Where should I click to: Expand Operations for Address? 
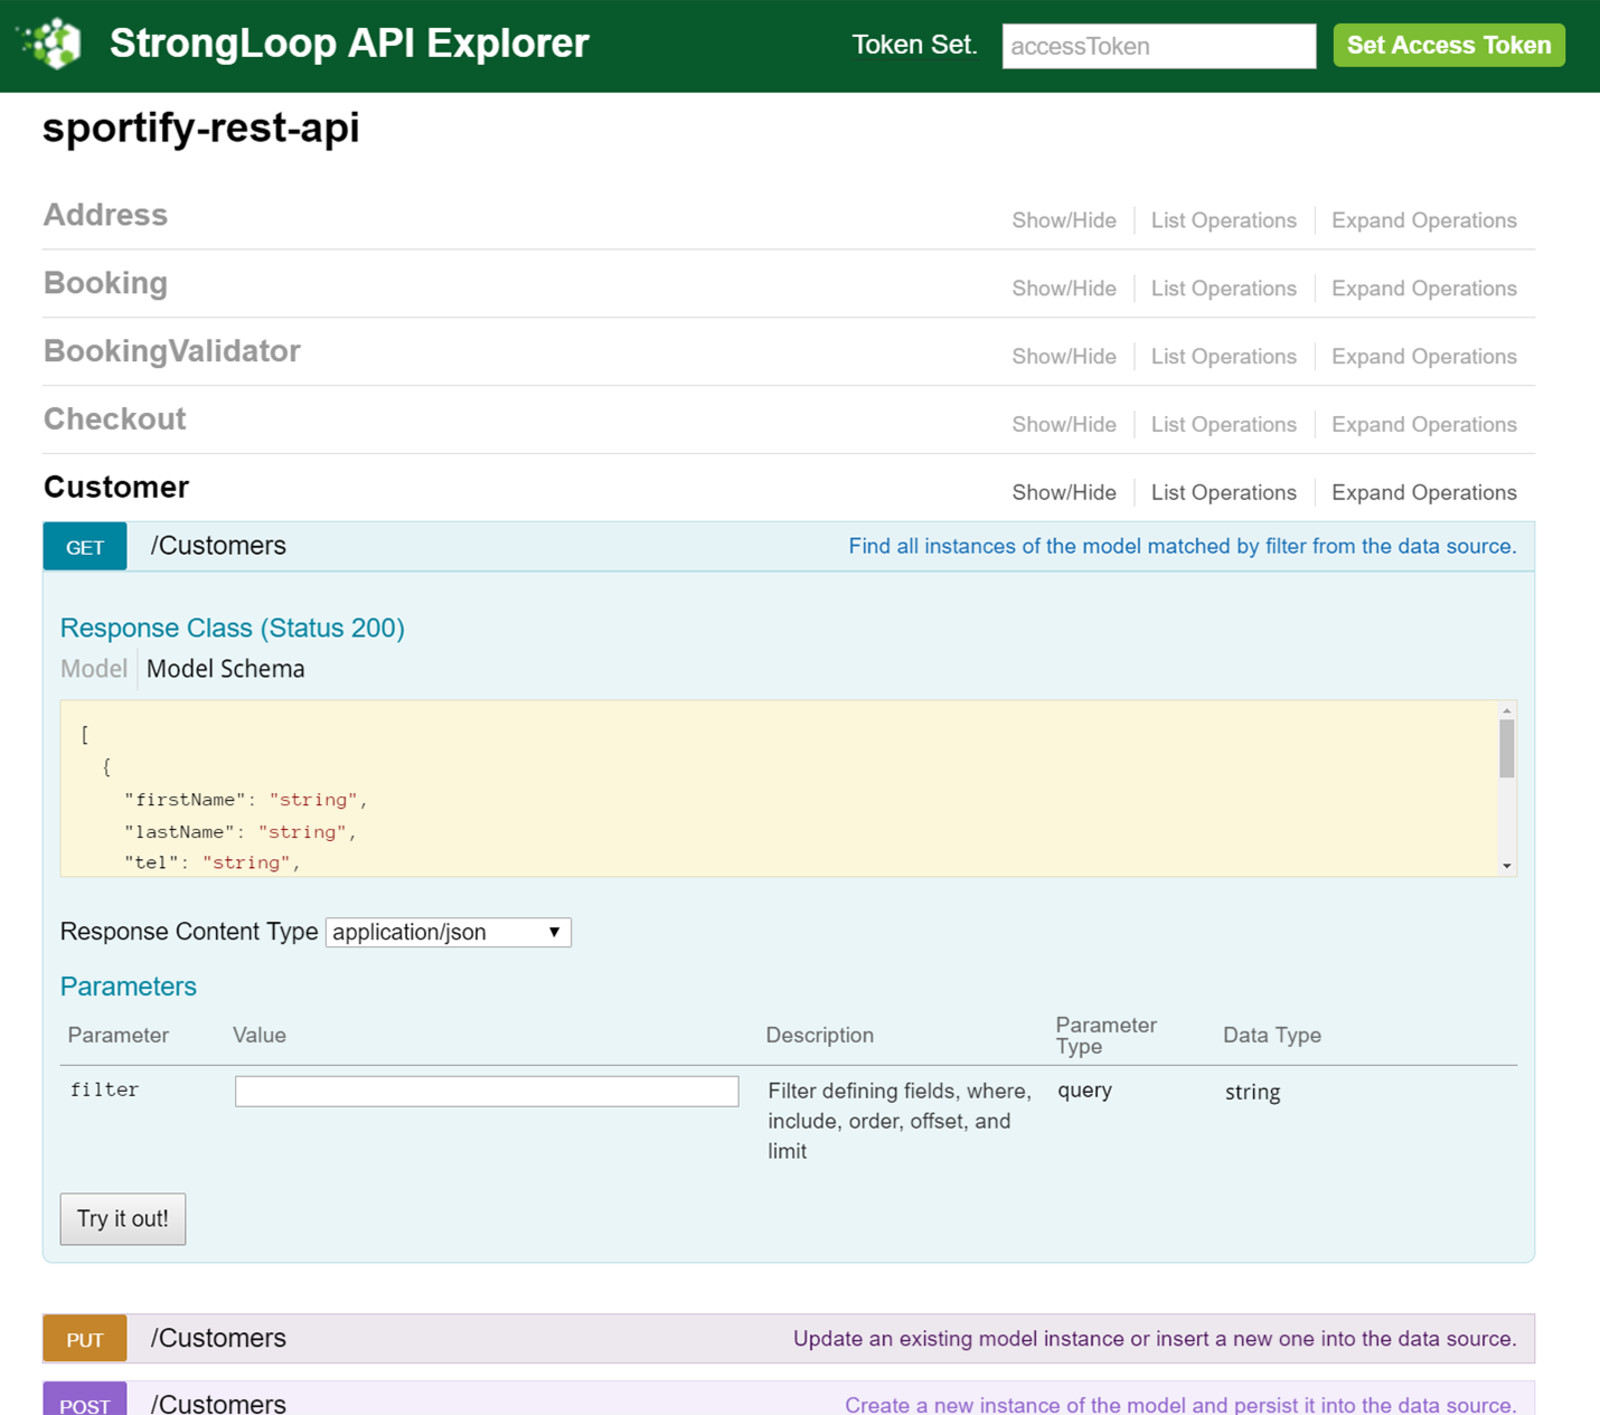tap(1424, 220)
